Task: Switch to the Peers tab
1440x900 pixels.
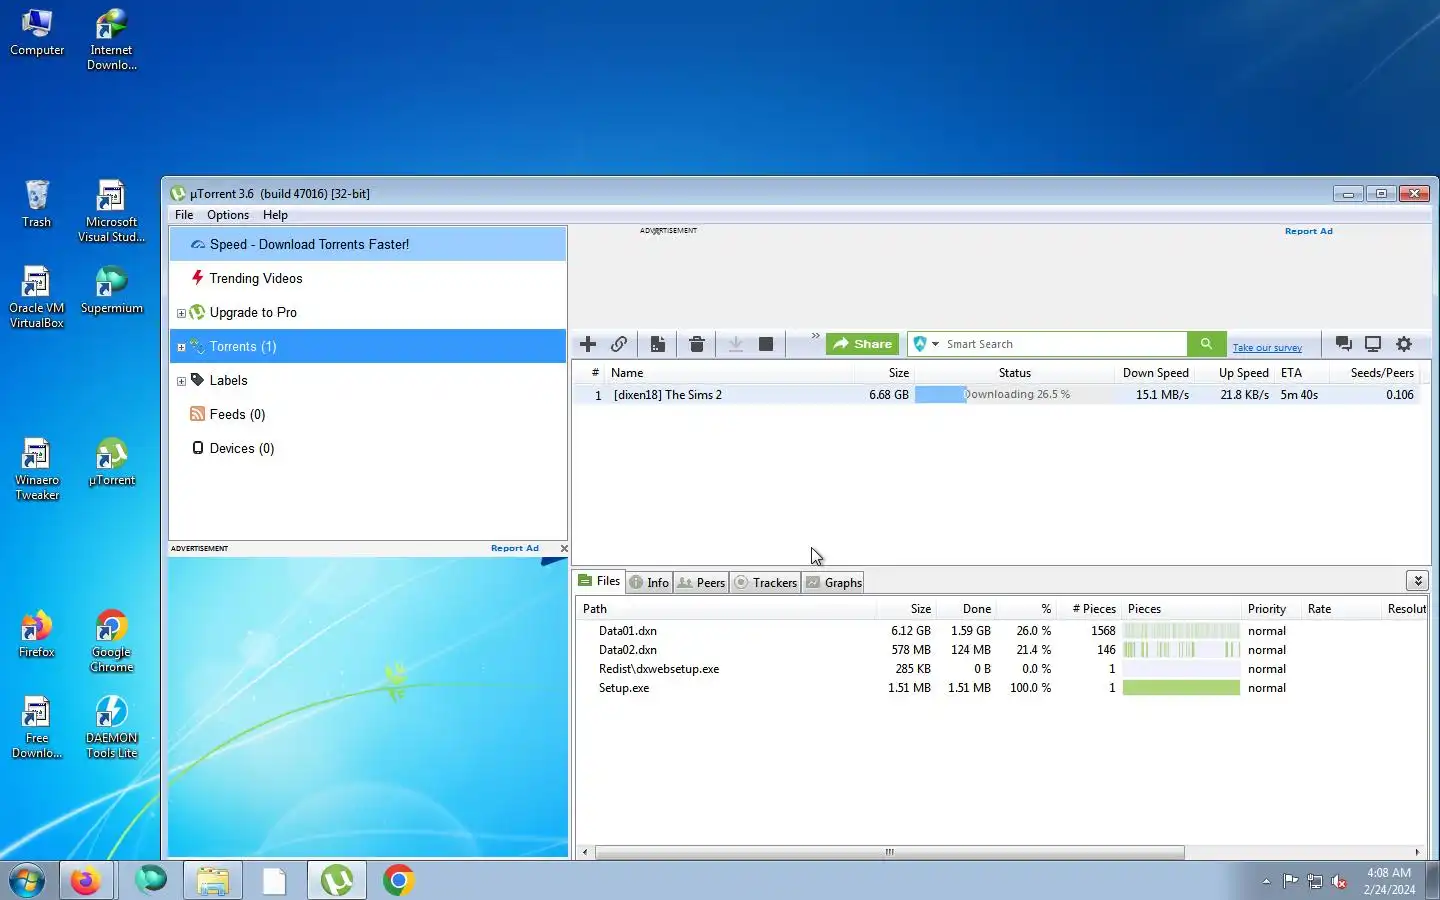Action: coord(701,583)
